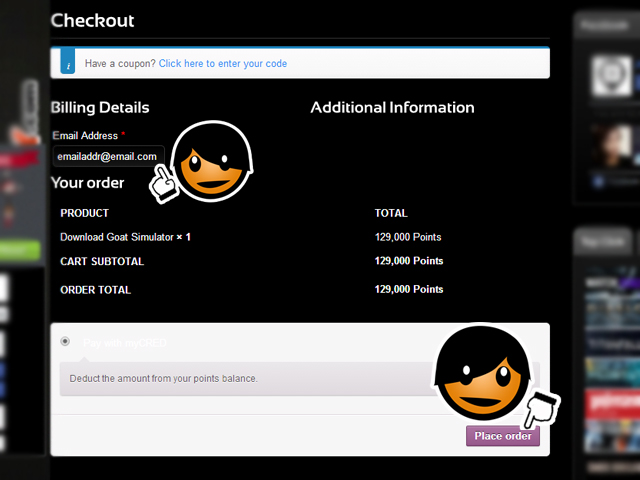
Task: Select the Pay with myCRED radio button
Action: (65, 341)
